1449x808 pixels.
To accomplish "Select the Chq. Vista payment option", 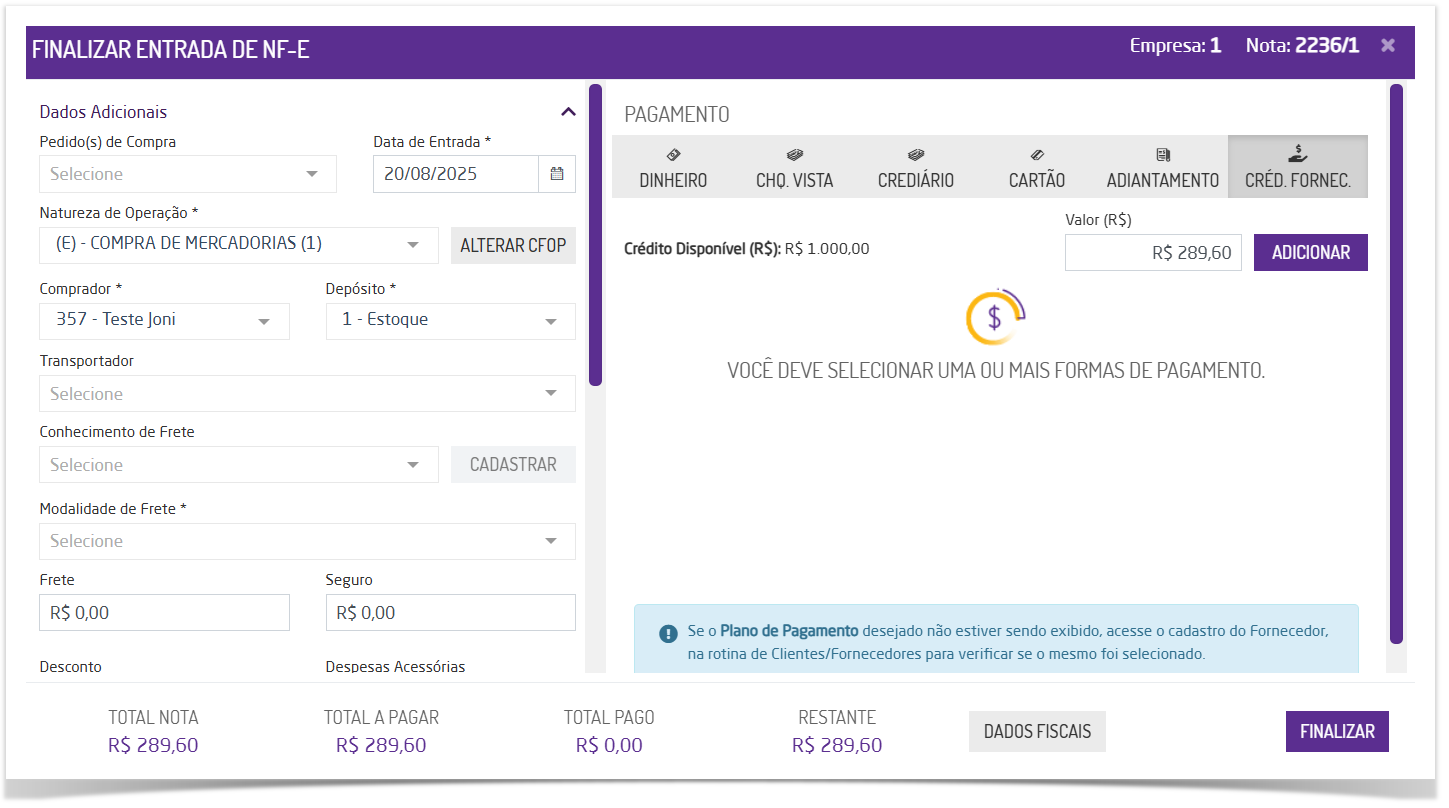I will click(794, 168).
